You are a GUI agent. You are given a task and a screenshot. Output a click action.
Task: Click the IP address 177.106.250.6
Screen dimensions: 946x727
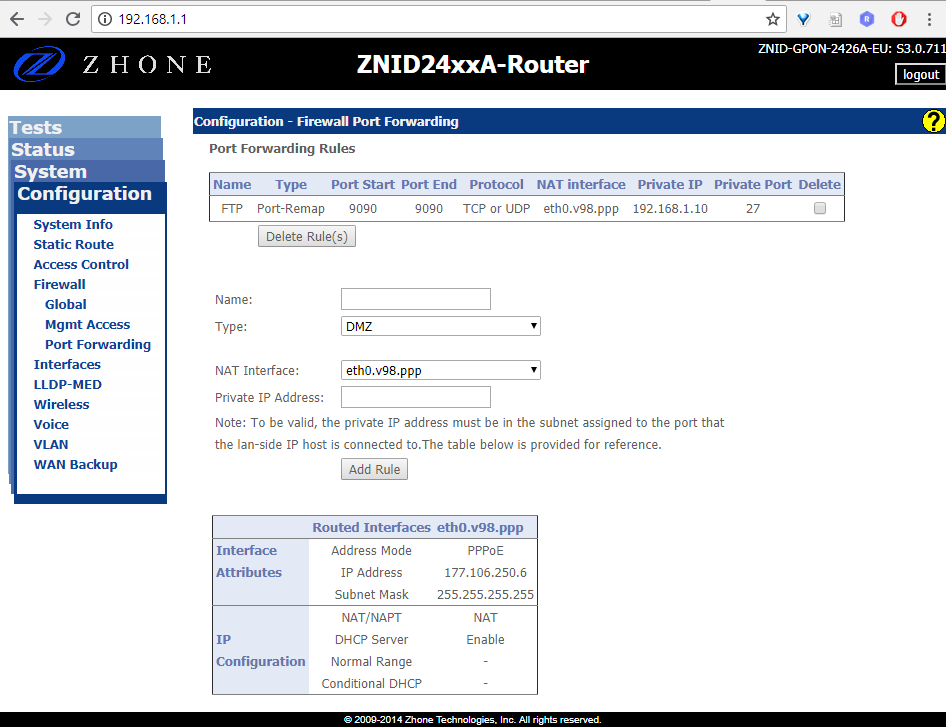pos(485,573)
